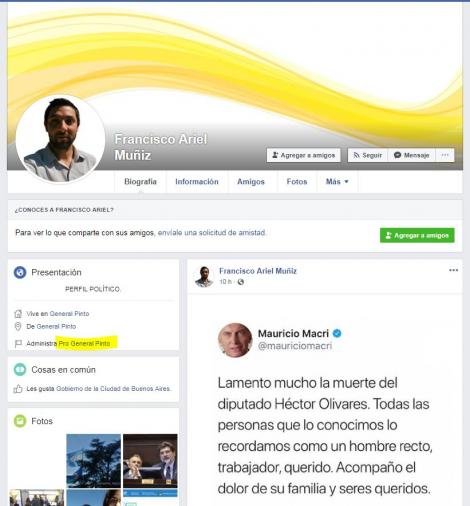
Task: Click the green Fotos section icon
Action: 20,421
